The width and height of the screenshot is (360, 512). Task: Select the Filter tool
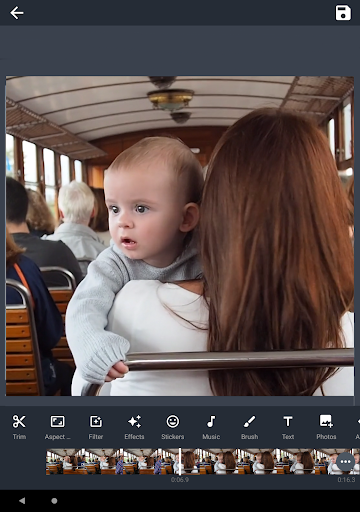(96, 427)
